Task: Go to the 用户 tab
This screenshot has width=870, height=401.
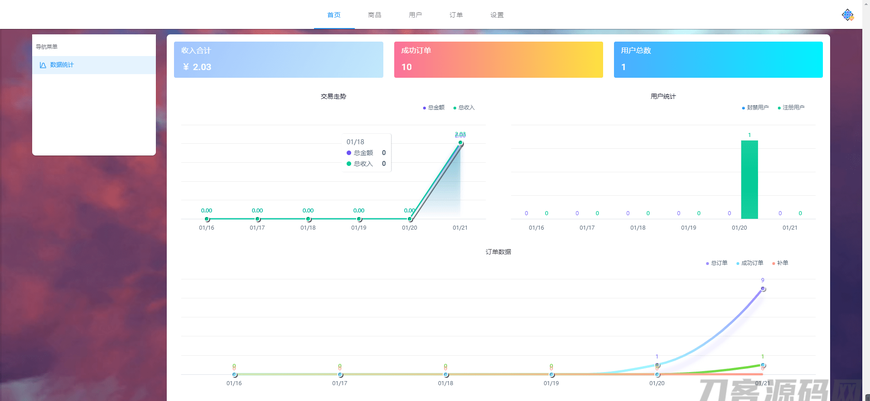Action: tap(415, 15)
